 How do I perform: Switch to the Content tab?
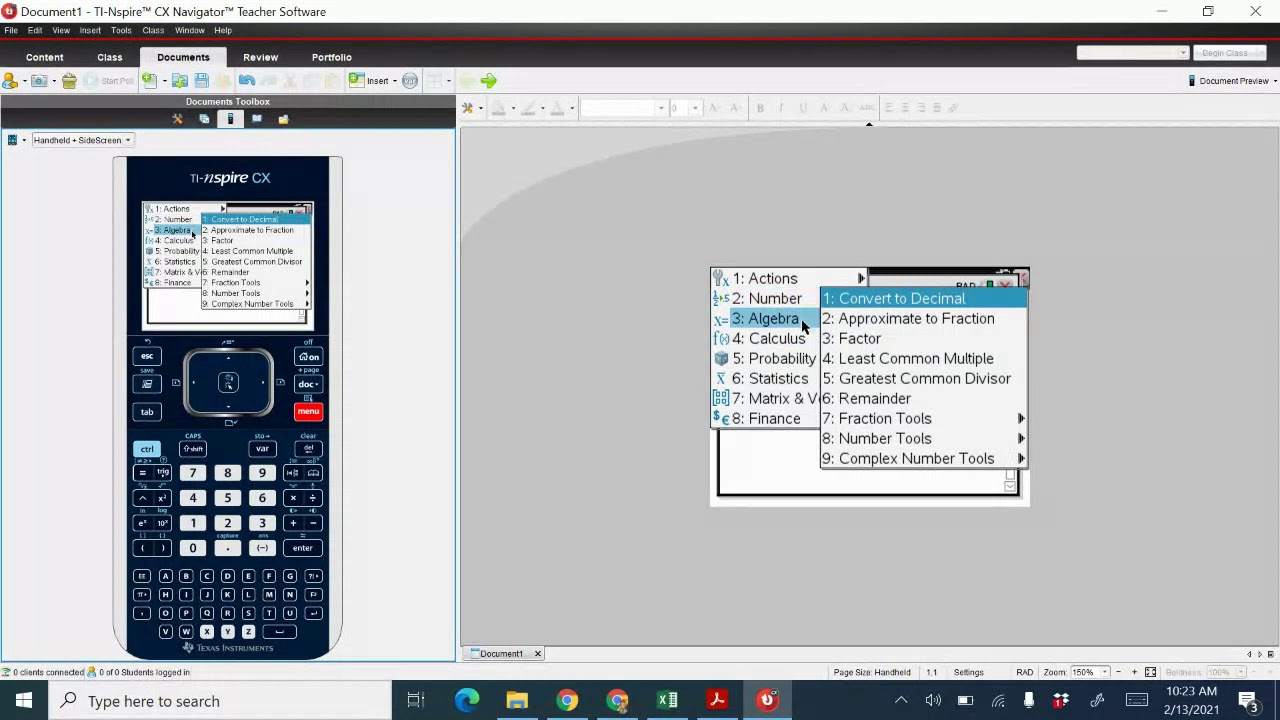coord(44,57)
